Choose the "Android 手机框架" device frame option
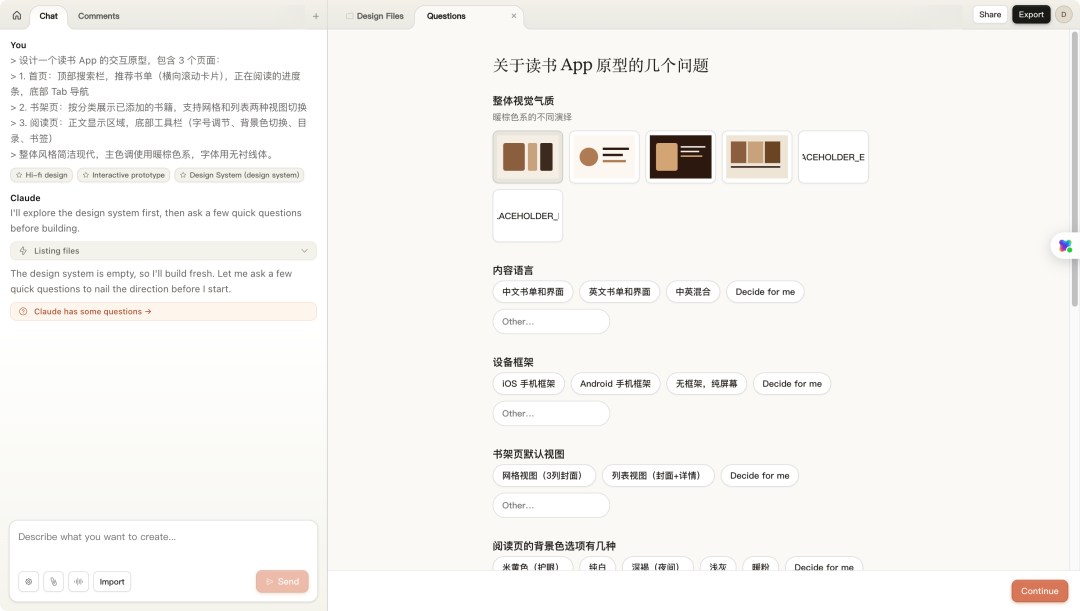 [615, 383]
